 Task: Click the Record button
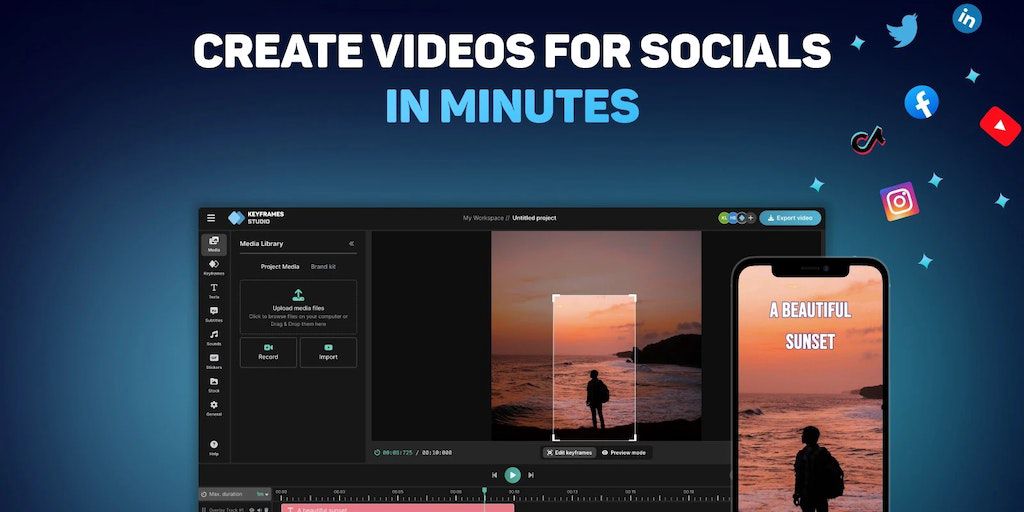(x=268, y=352)
